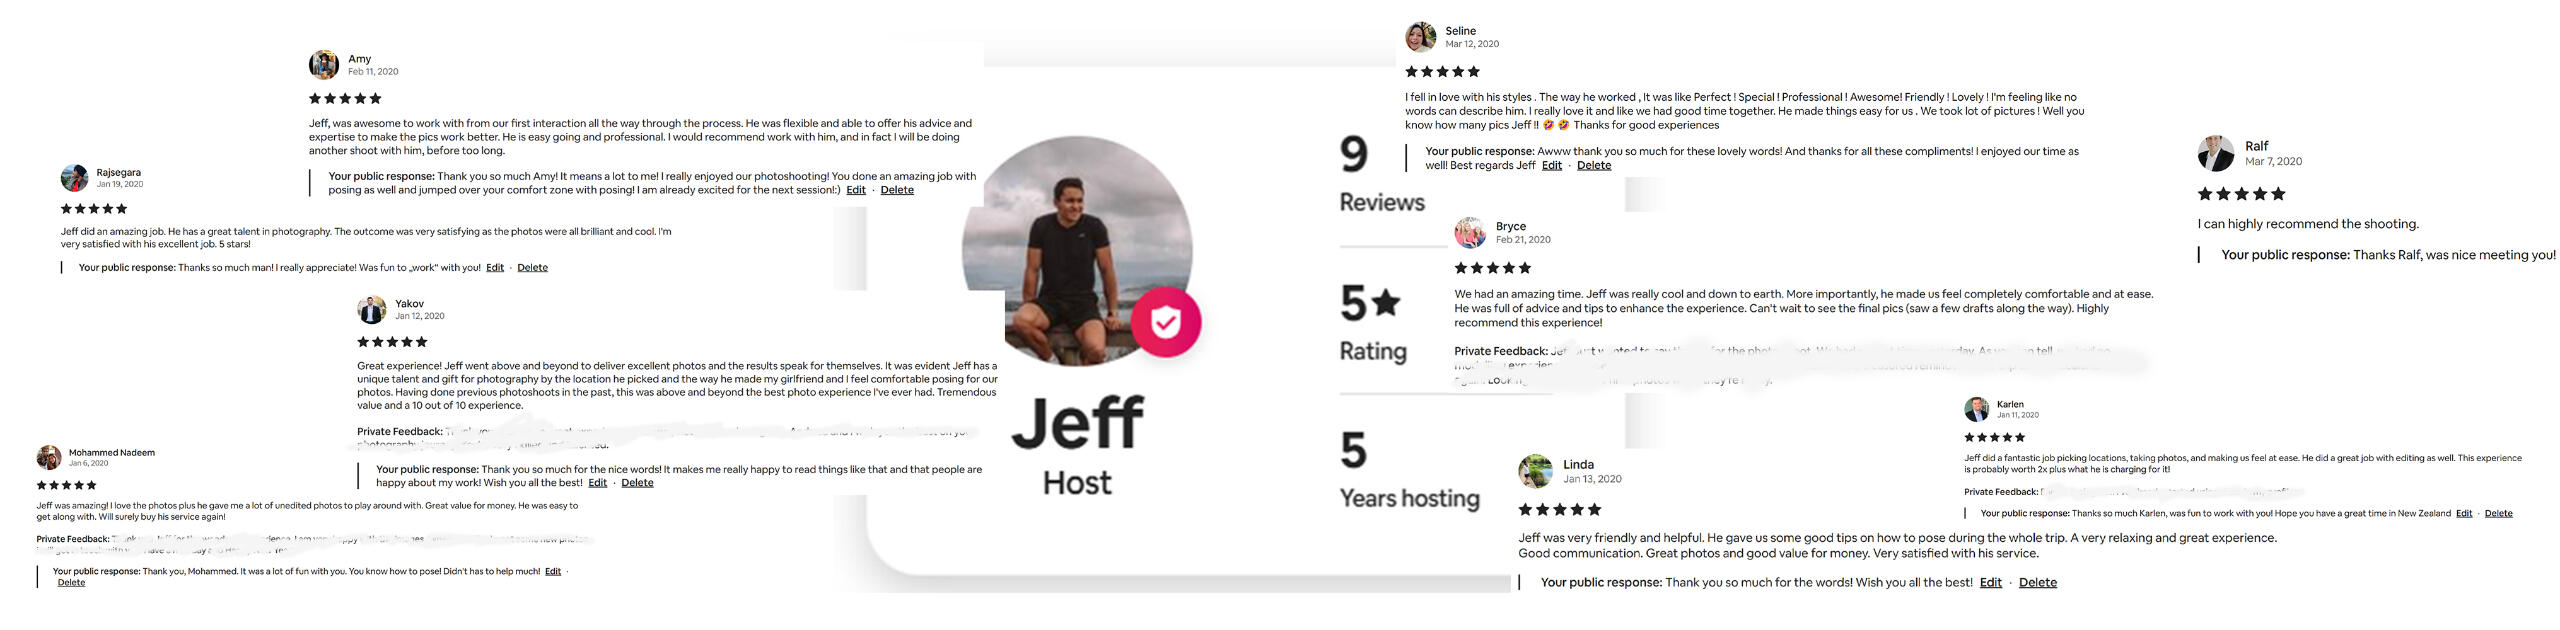Open Yakov's reviewer avatar
The image size is (2560, 630).
coord(372,310)
